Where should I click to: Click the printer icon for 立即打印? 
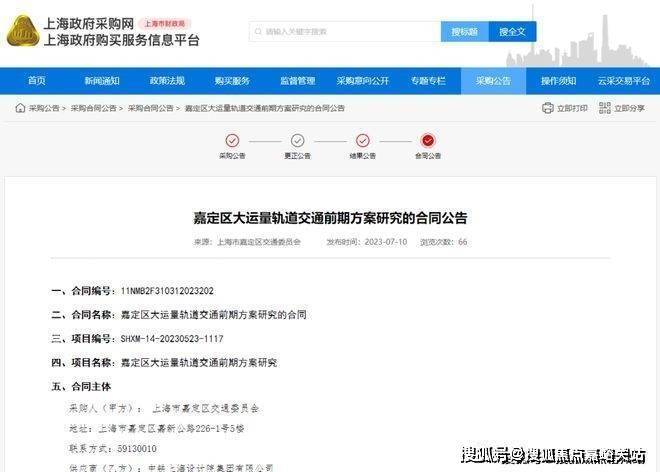click(x=547, y=108)
